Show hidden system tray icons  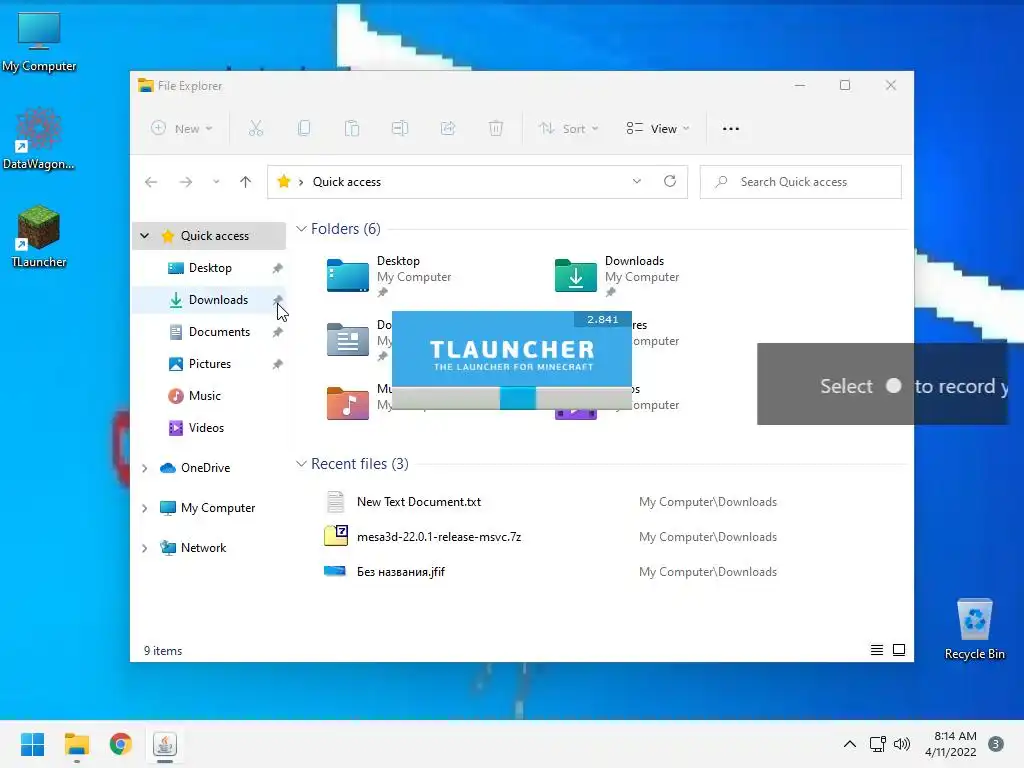[x=850, y=744]
